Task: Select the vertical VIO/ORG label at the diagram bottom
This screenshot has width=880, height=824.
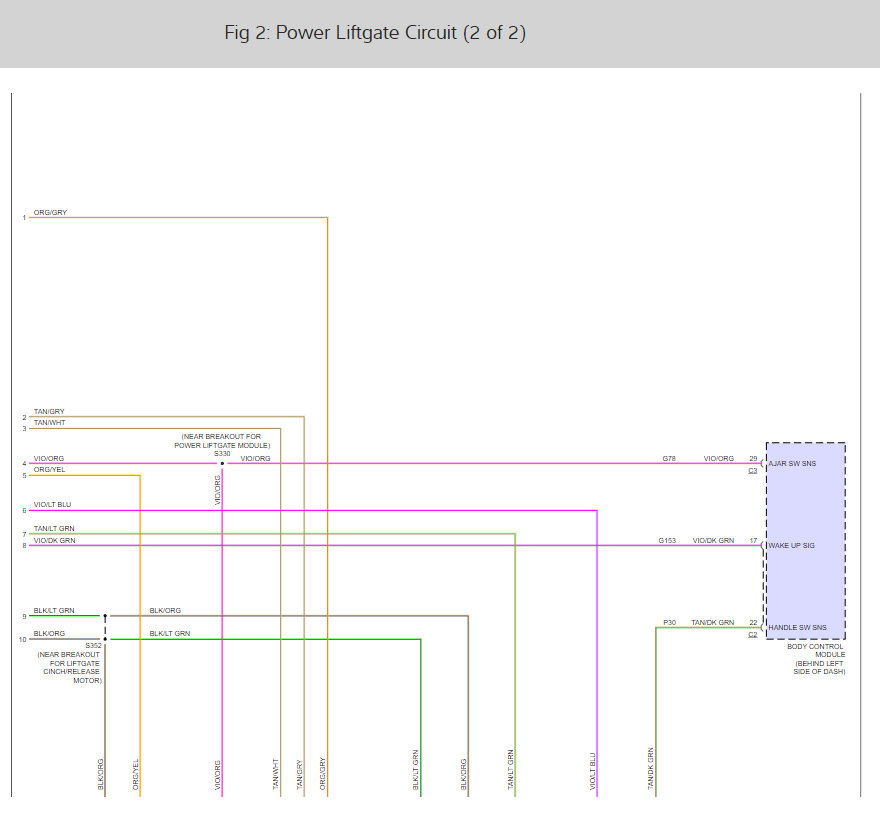Action: pyautogui.click(x=218, y=775)
